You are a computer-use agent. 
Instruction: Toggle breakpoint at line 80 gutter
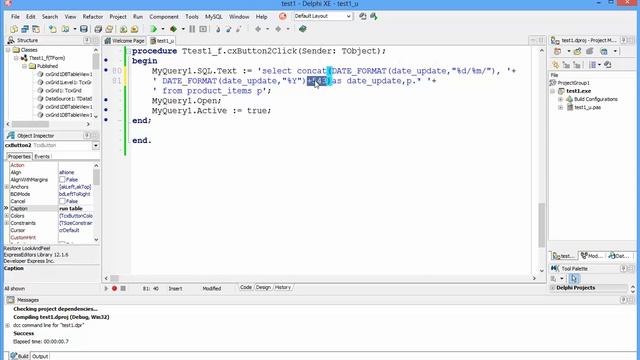click(106, 71)
